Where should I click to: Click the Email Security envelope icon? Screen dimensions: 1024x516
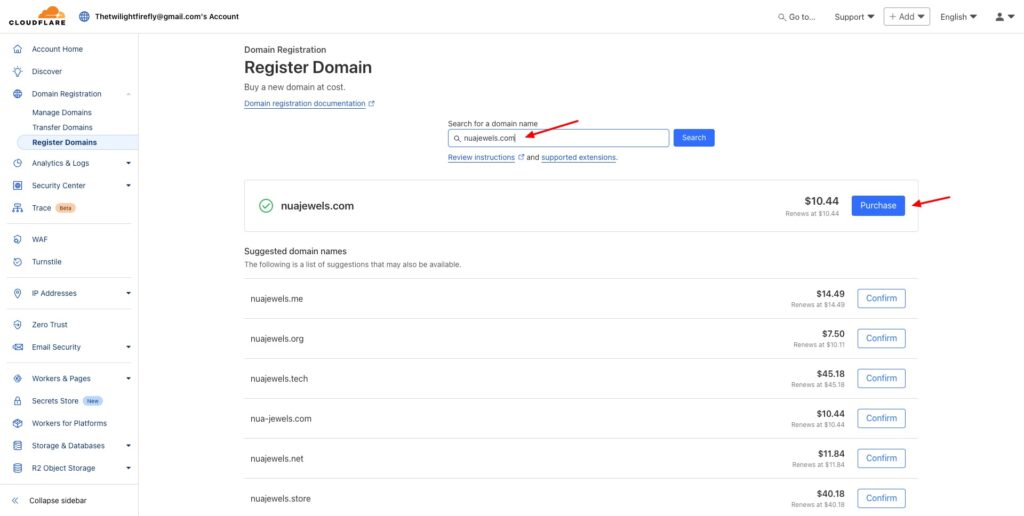tap(18, 347)
